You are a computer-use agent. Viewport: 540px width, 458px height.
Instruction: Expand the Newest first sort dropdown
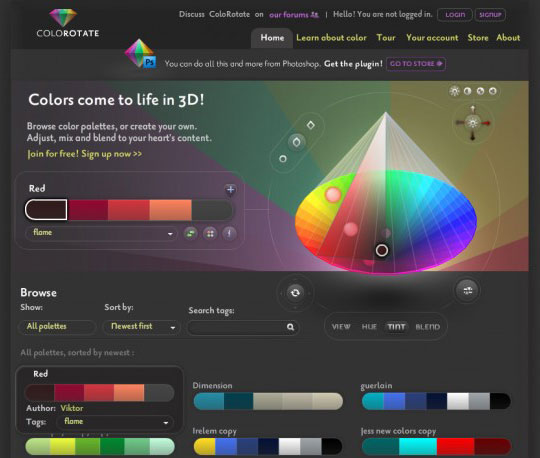coord(141,326)
